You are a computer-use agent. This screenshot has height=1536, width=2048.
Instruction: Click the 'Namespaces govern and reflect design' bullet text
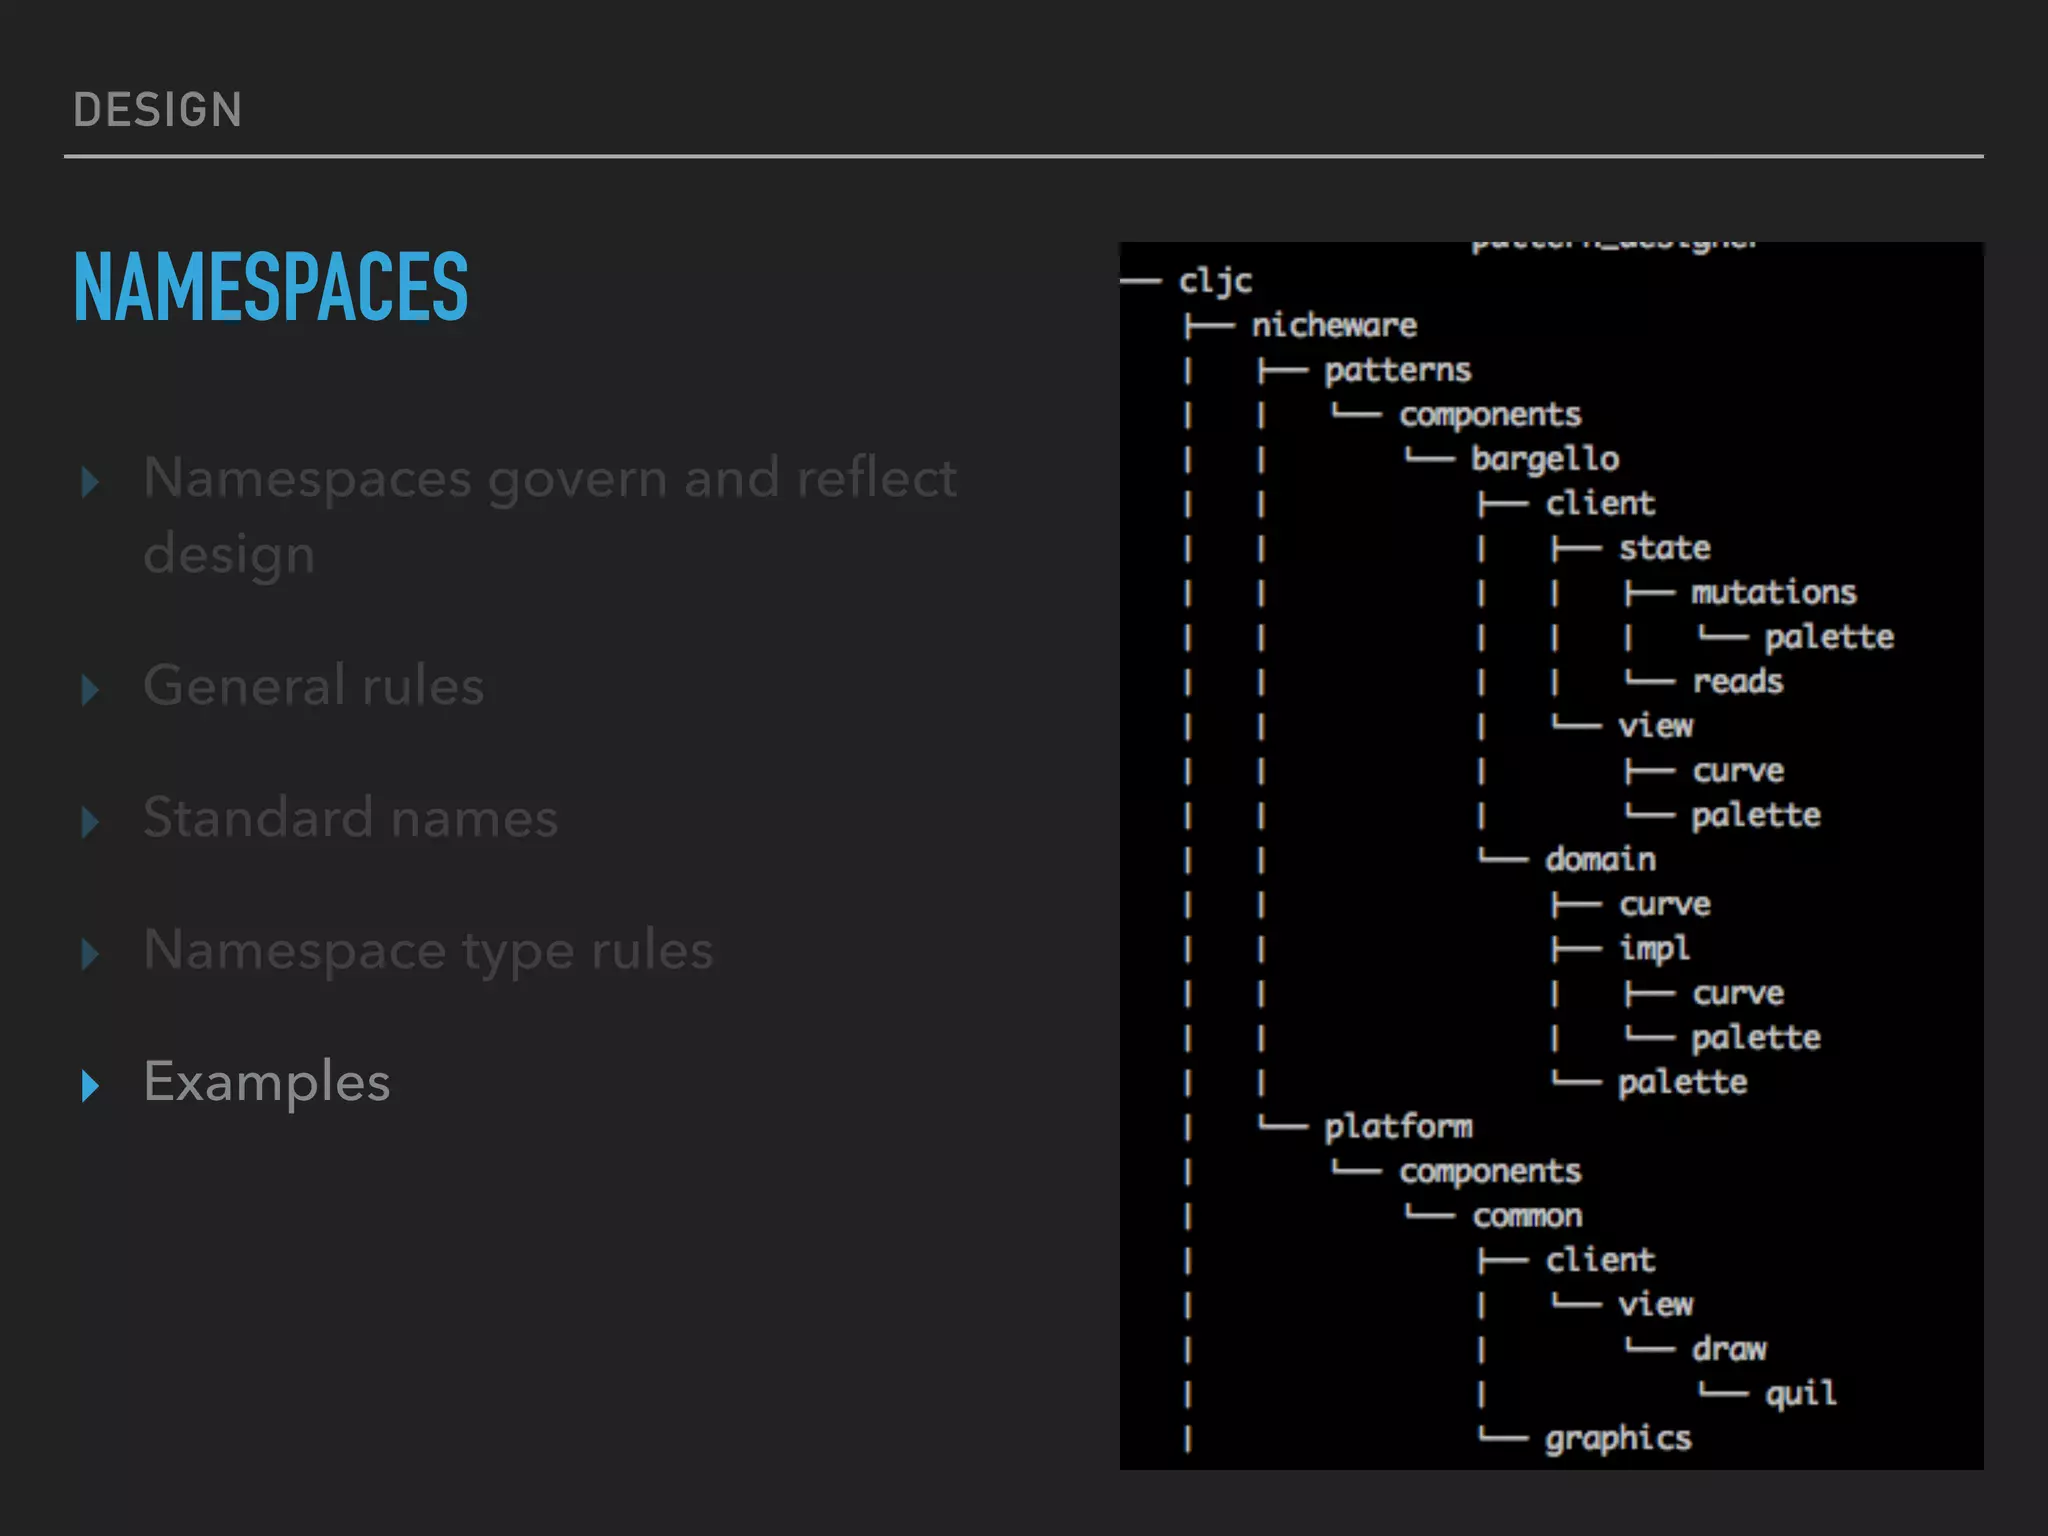click(x=550, y=516)
